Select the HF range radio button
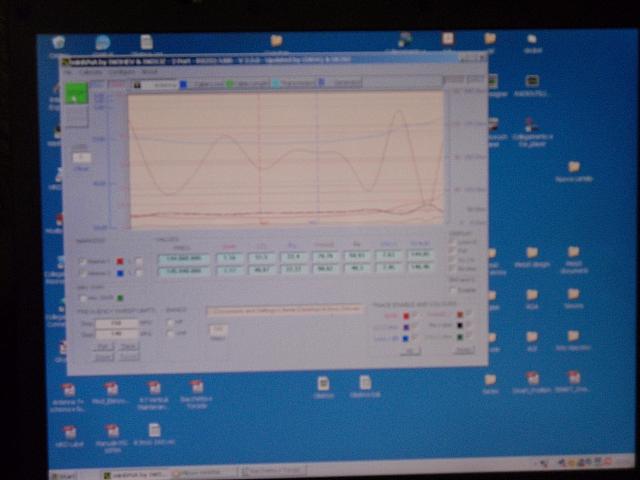The image size is (640, 480). pos(170,322)
